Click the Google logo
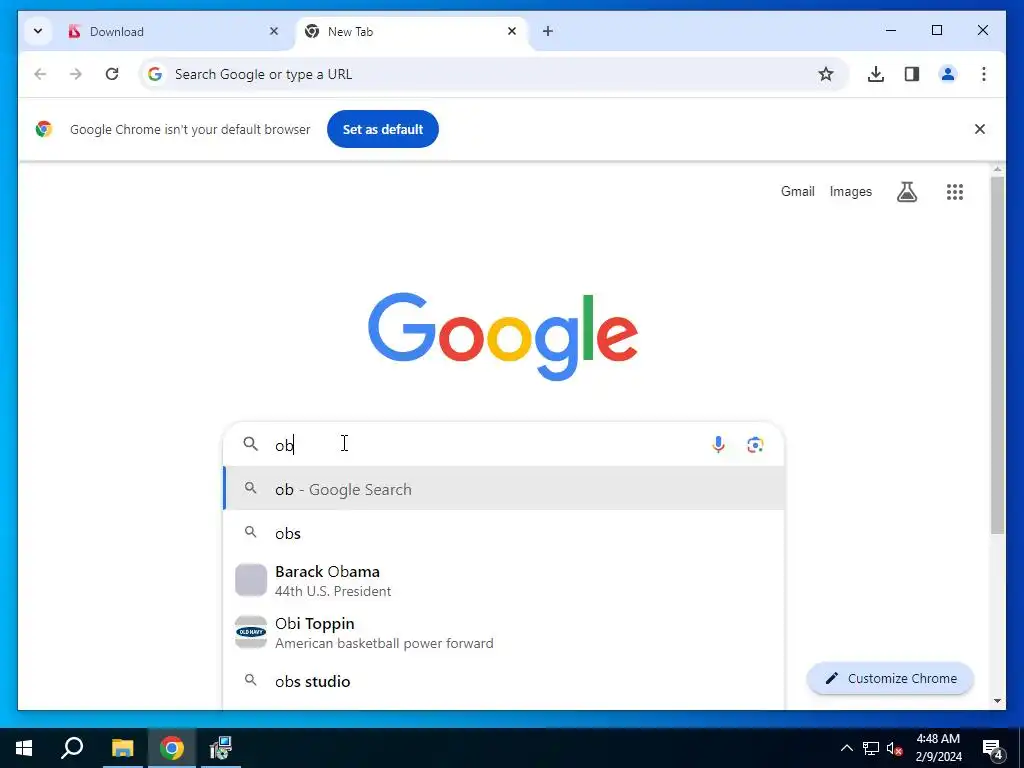 (x=502, y=335)
